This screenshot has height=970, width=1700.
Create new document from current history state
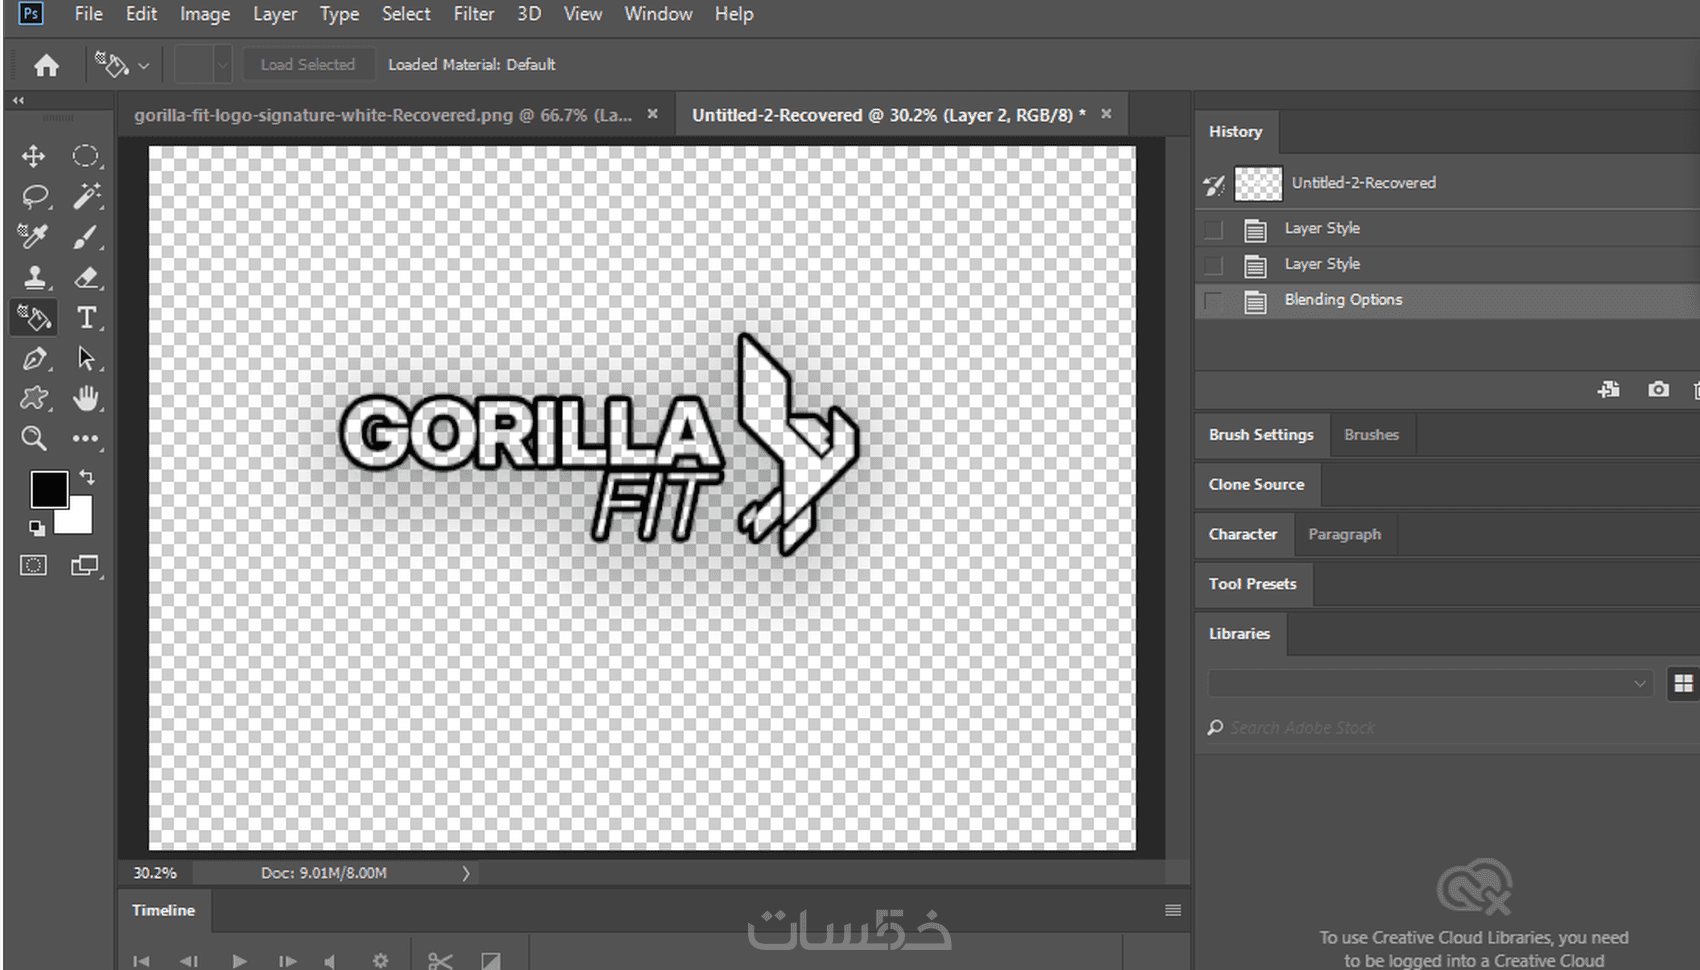[x=1609, y=390]
